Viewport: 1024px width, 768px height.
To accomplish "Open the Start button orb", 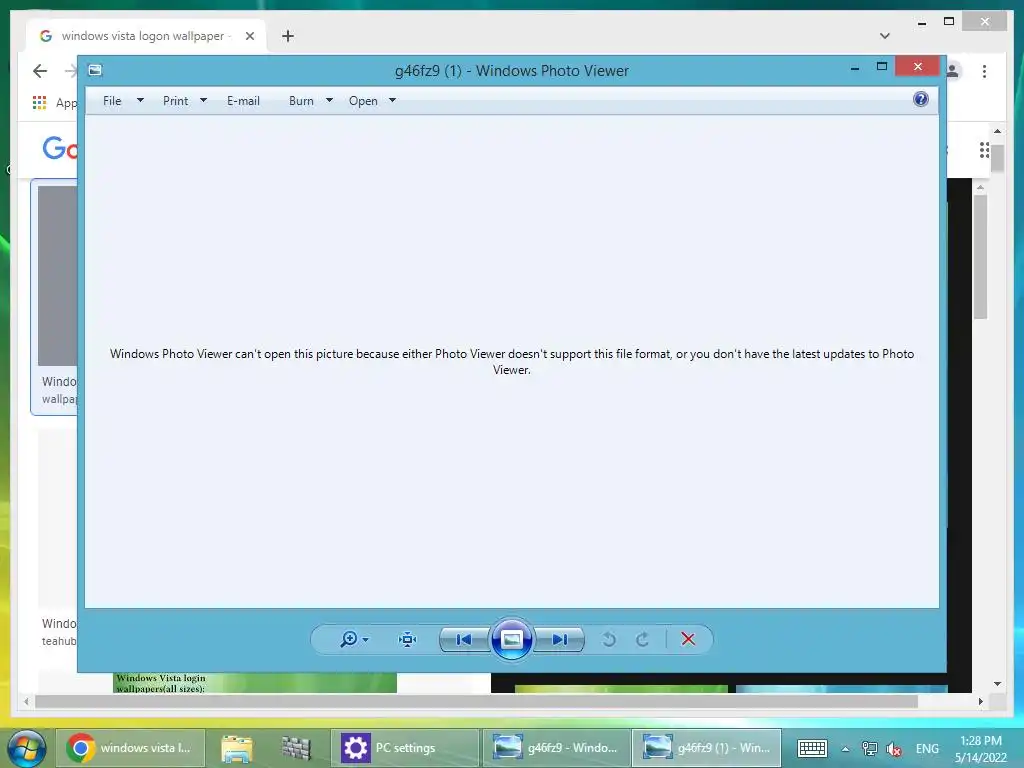I will click(x=27, y=748).
